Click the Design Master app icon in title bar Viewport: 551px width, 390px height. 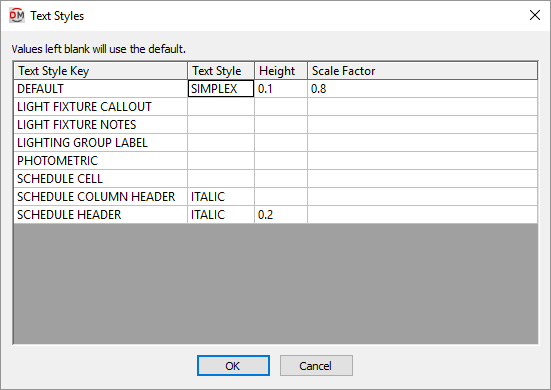coord(17,15)
